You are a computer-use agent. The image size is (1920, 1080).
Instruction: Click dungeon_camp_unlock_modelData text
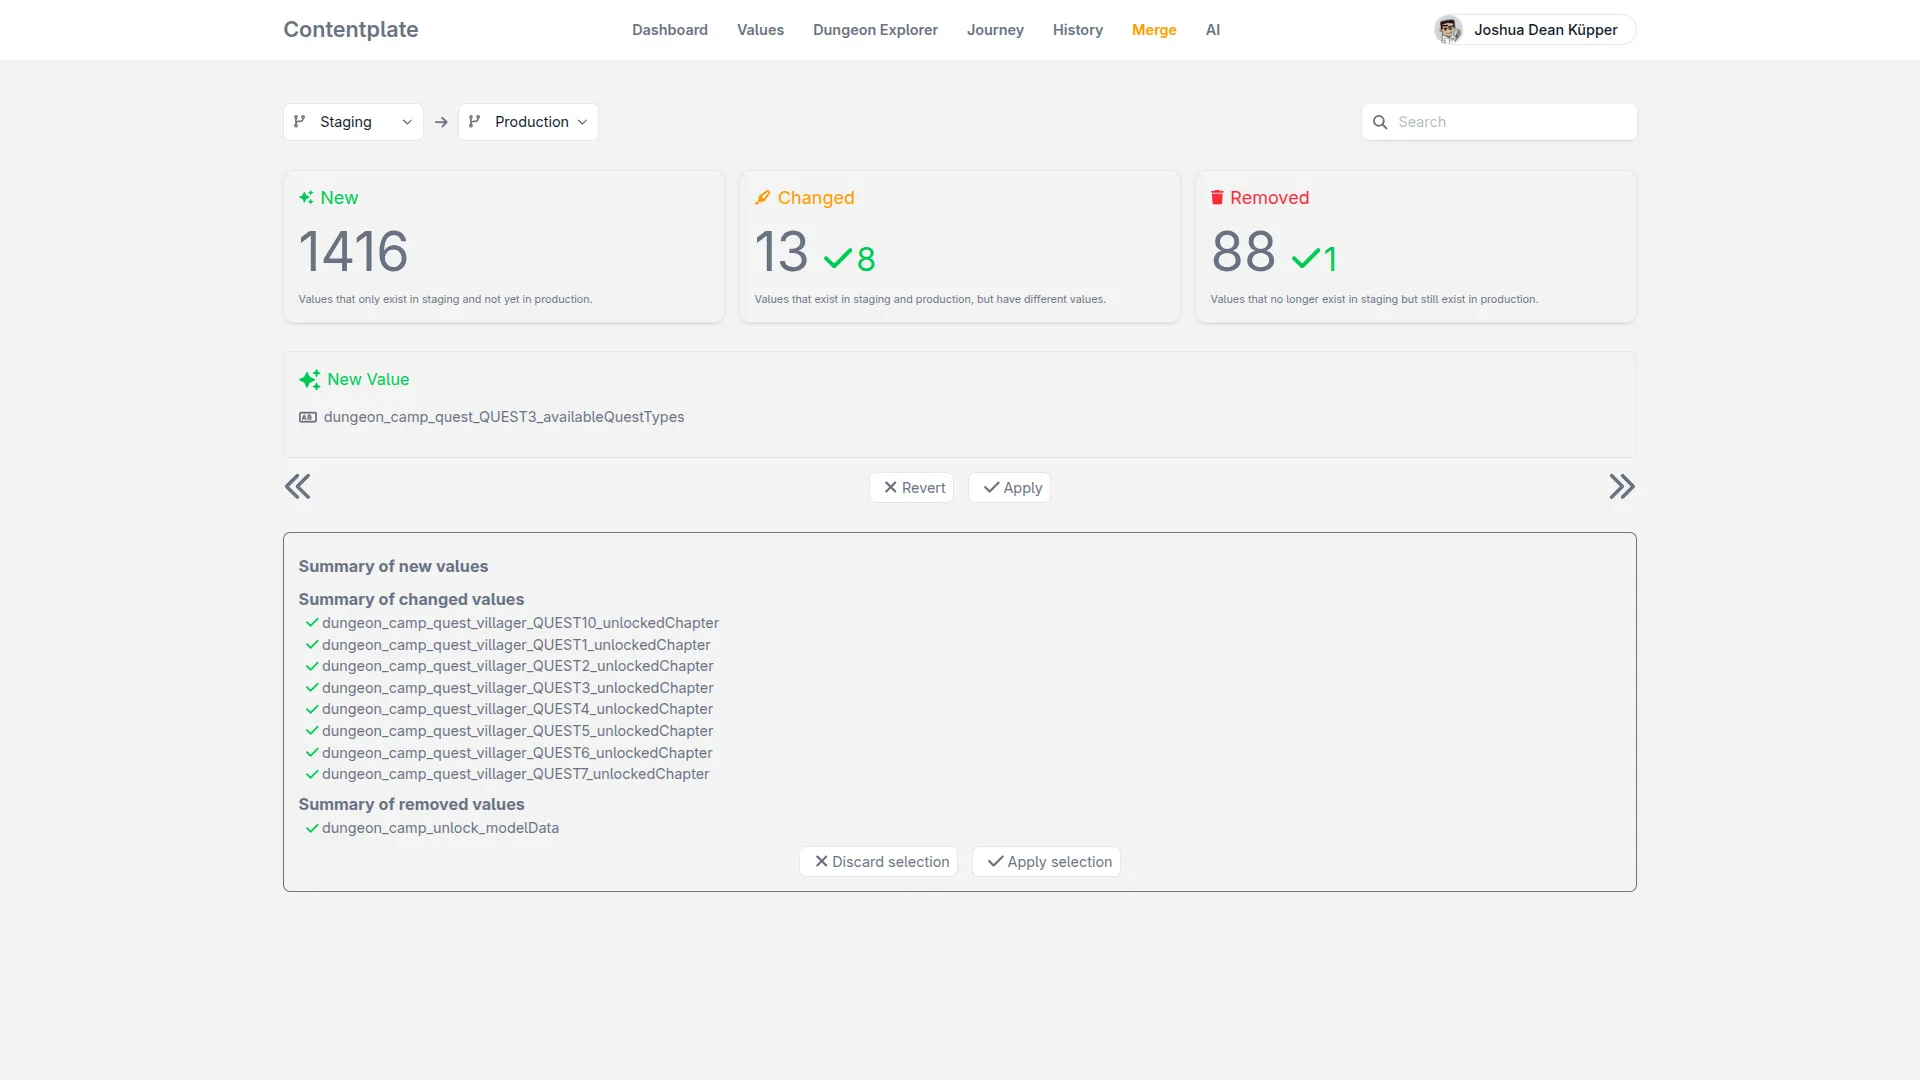pos(440,828)
